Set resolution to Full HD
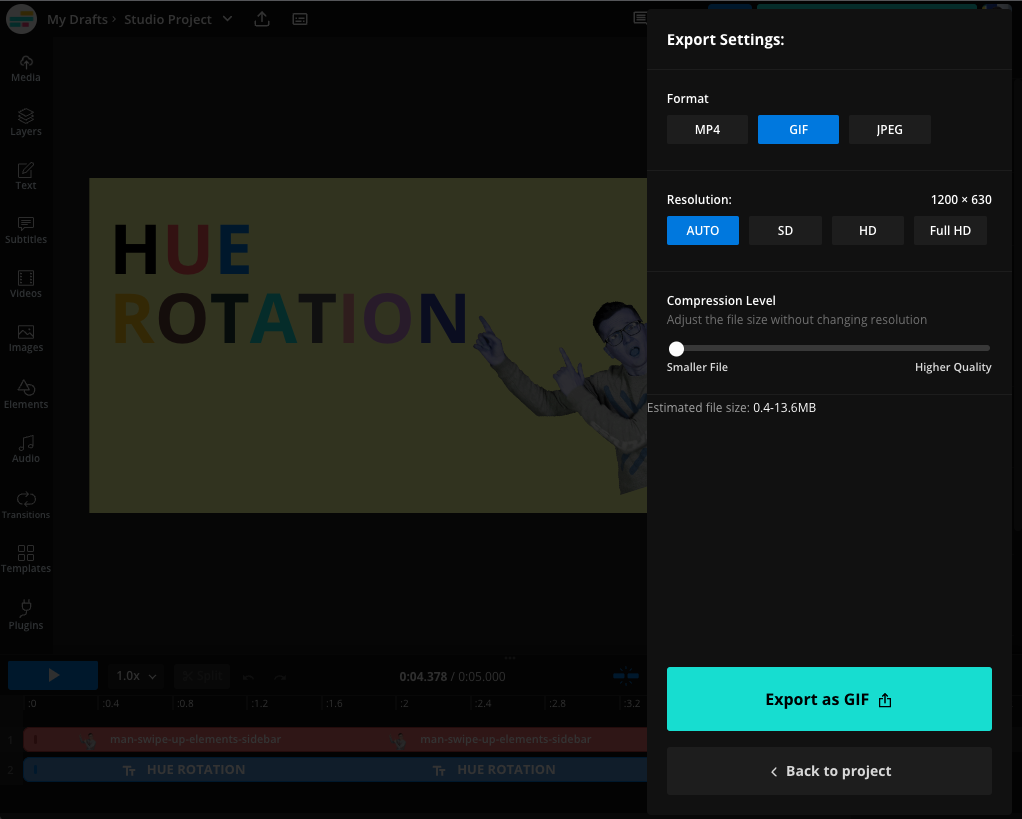The height and width of the screenshot is (819, 1022). [949, 230]
